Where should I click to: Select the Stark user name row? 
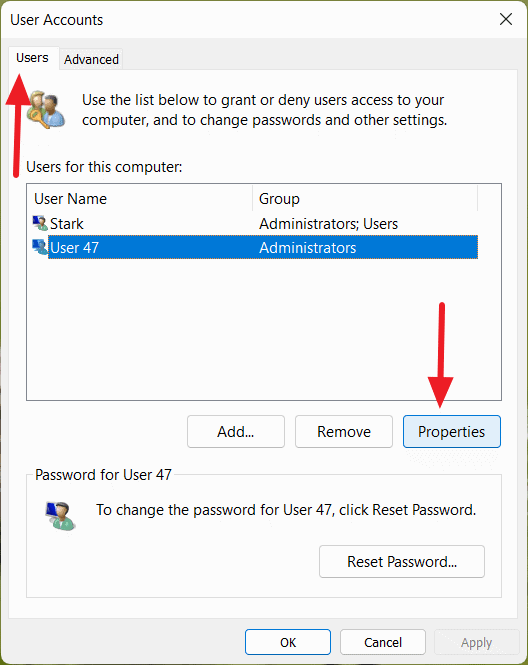[x=255, y=224]
